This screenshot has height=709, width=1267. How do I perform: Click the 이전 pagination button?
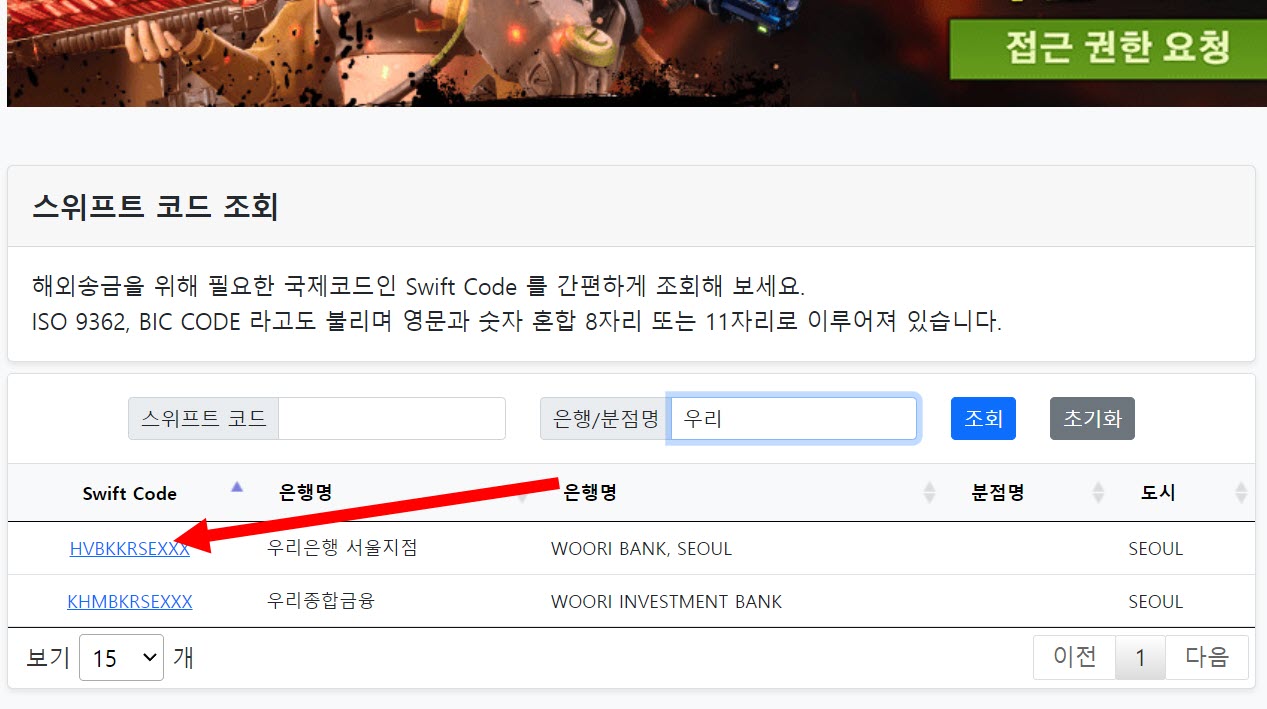[x=1074, y=657]
